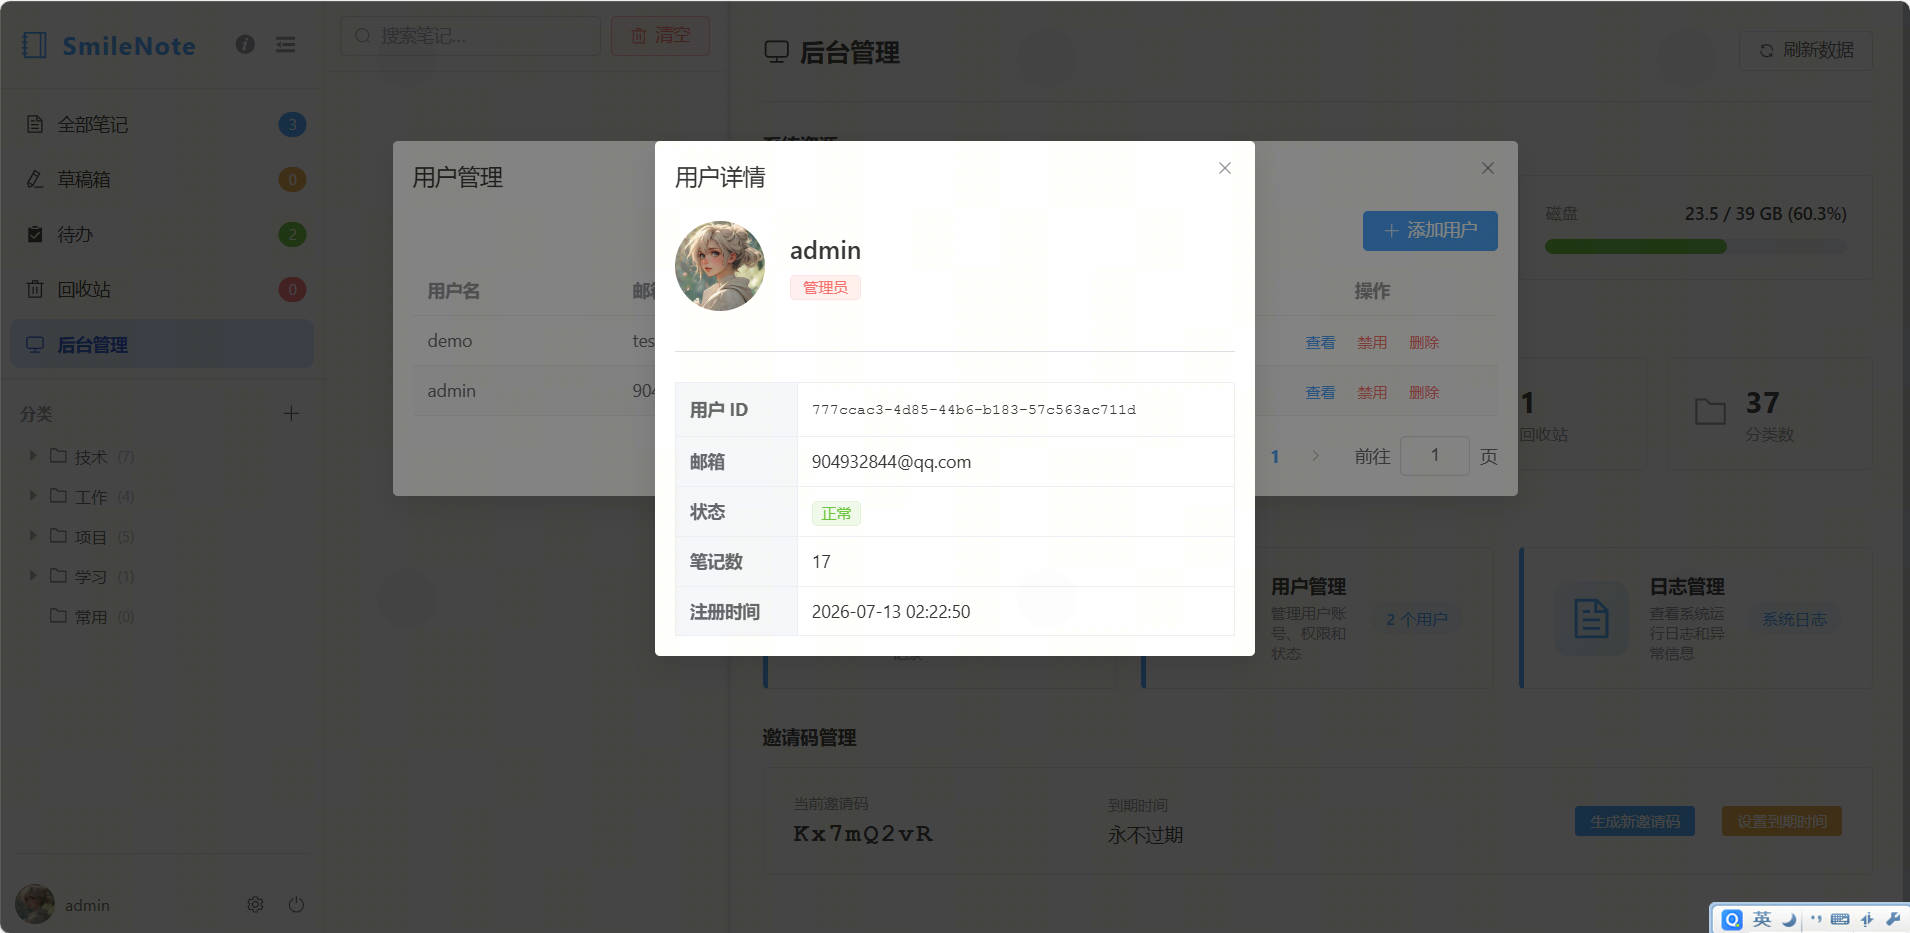Go to next page arrow in pagination

1315,456
